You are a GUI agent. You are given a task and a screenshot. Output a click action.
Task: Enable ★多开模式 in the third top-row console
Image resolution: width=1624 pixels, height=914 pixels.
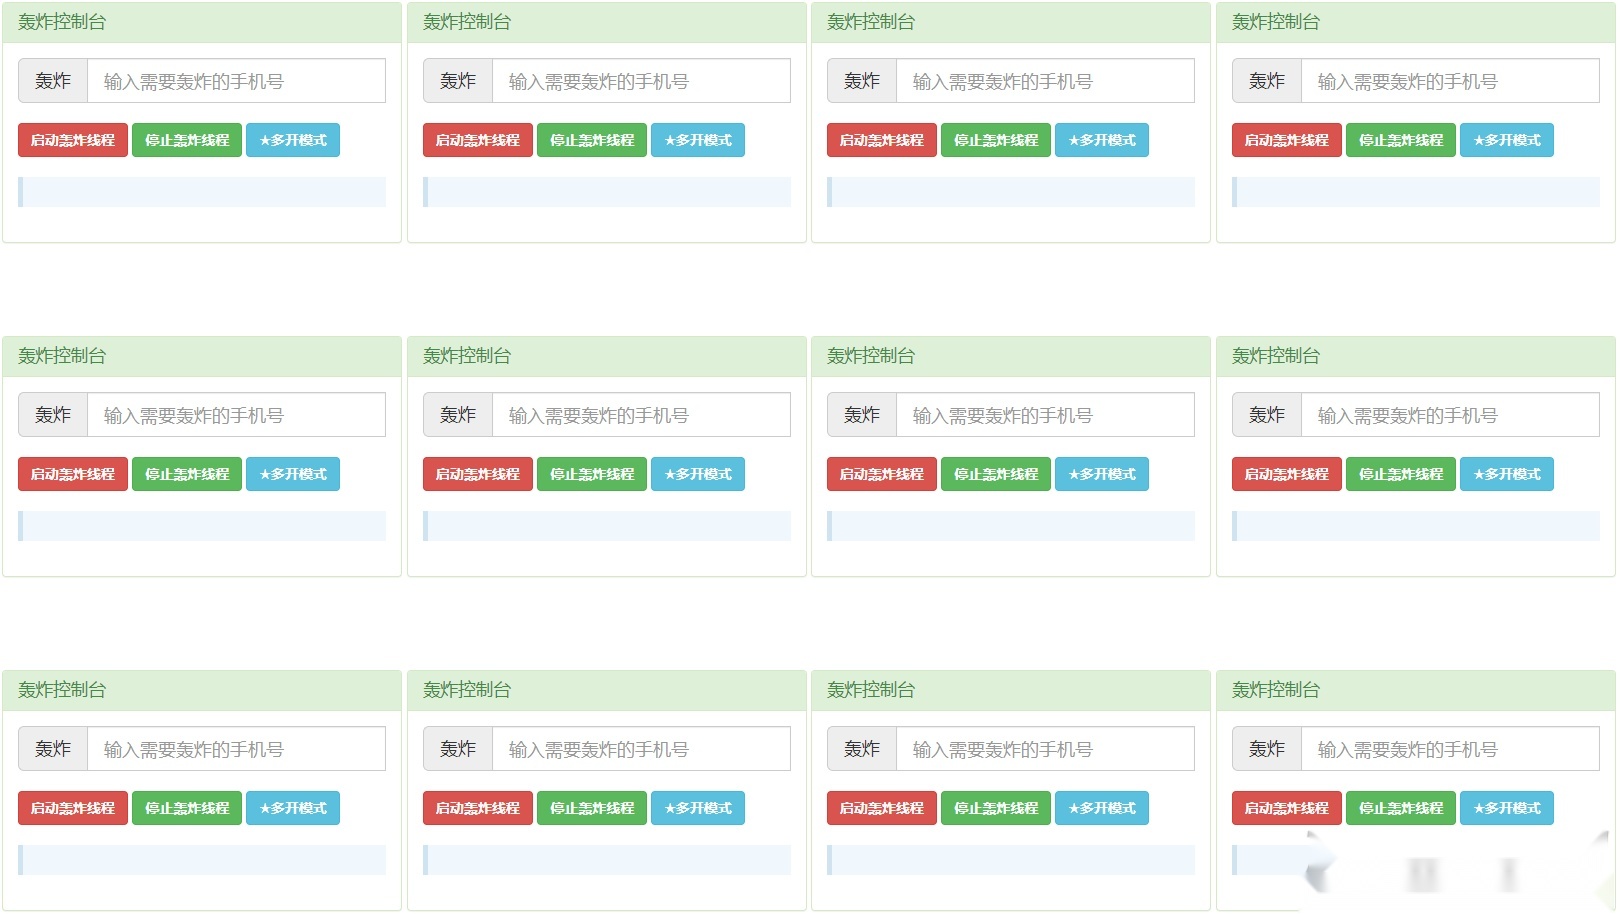pyautogui.click(x=1102, y=140)
